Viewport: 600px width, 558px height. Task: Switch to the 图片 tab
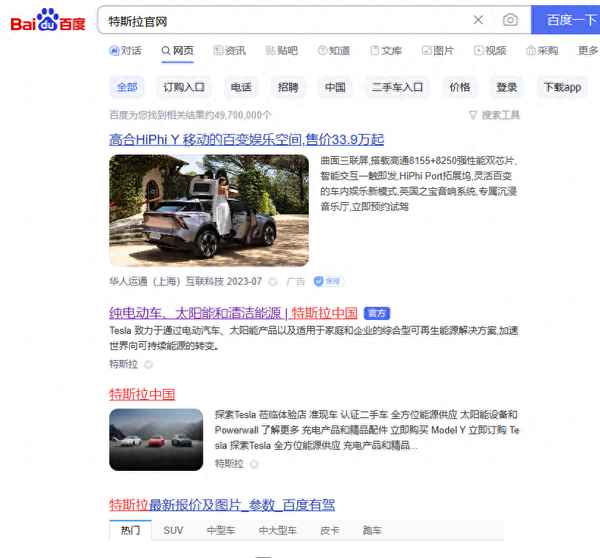438,51
